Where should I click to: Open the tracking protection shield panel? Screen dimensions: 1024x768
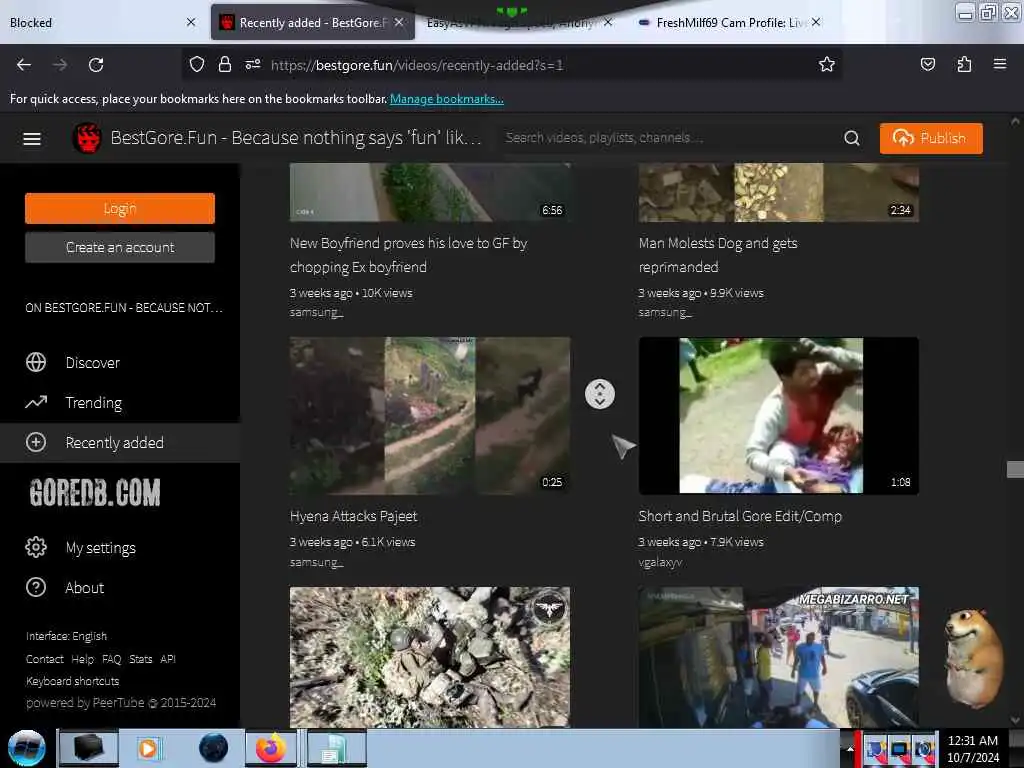click(x=197, y=65)
